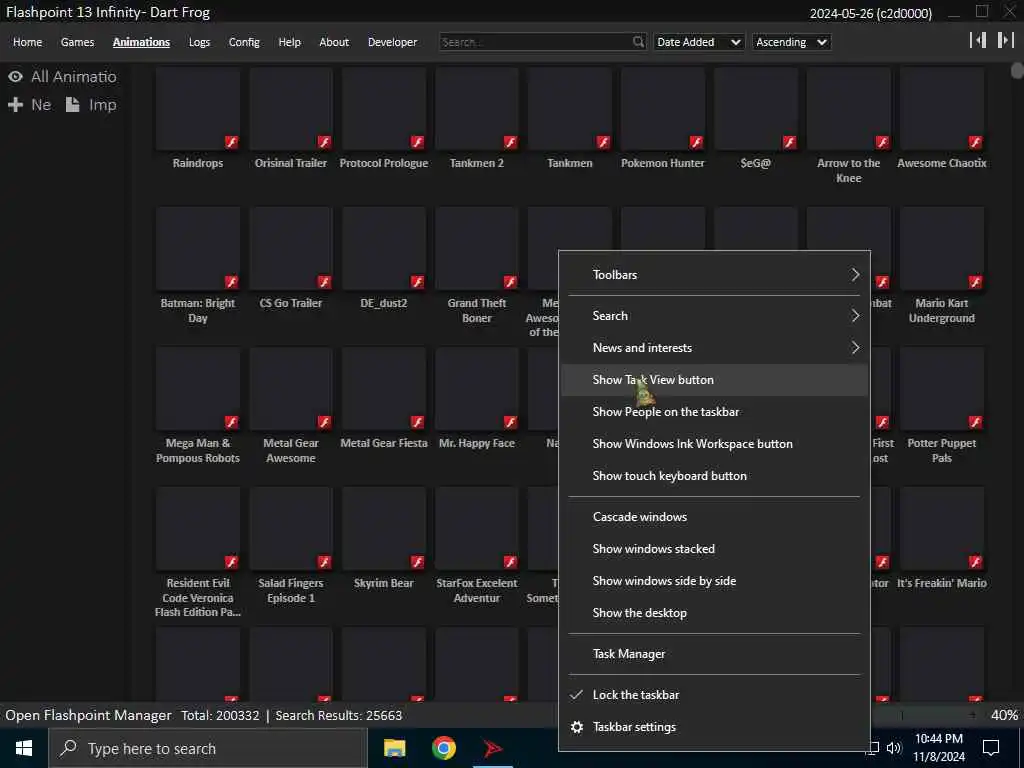Image resolution: width=1024 pixels, height=768 pixels.
Task: Select Show windows stacked
Action: coord(714,549)
